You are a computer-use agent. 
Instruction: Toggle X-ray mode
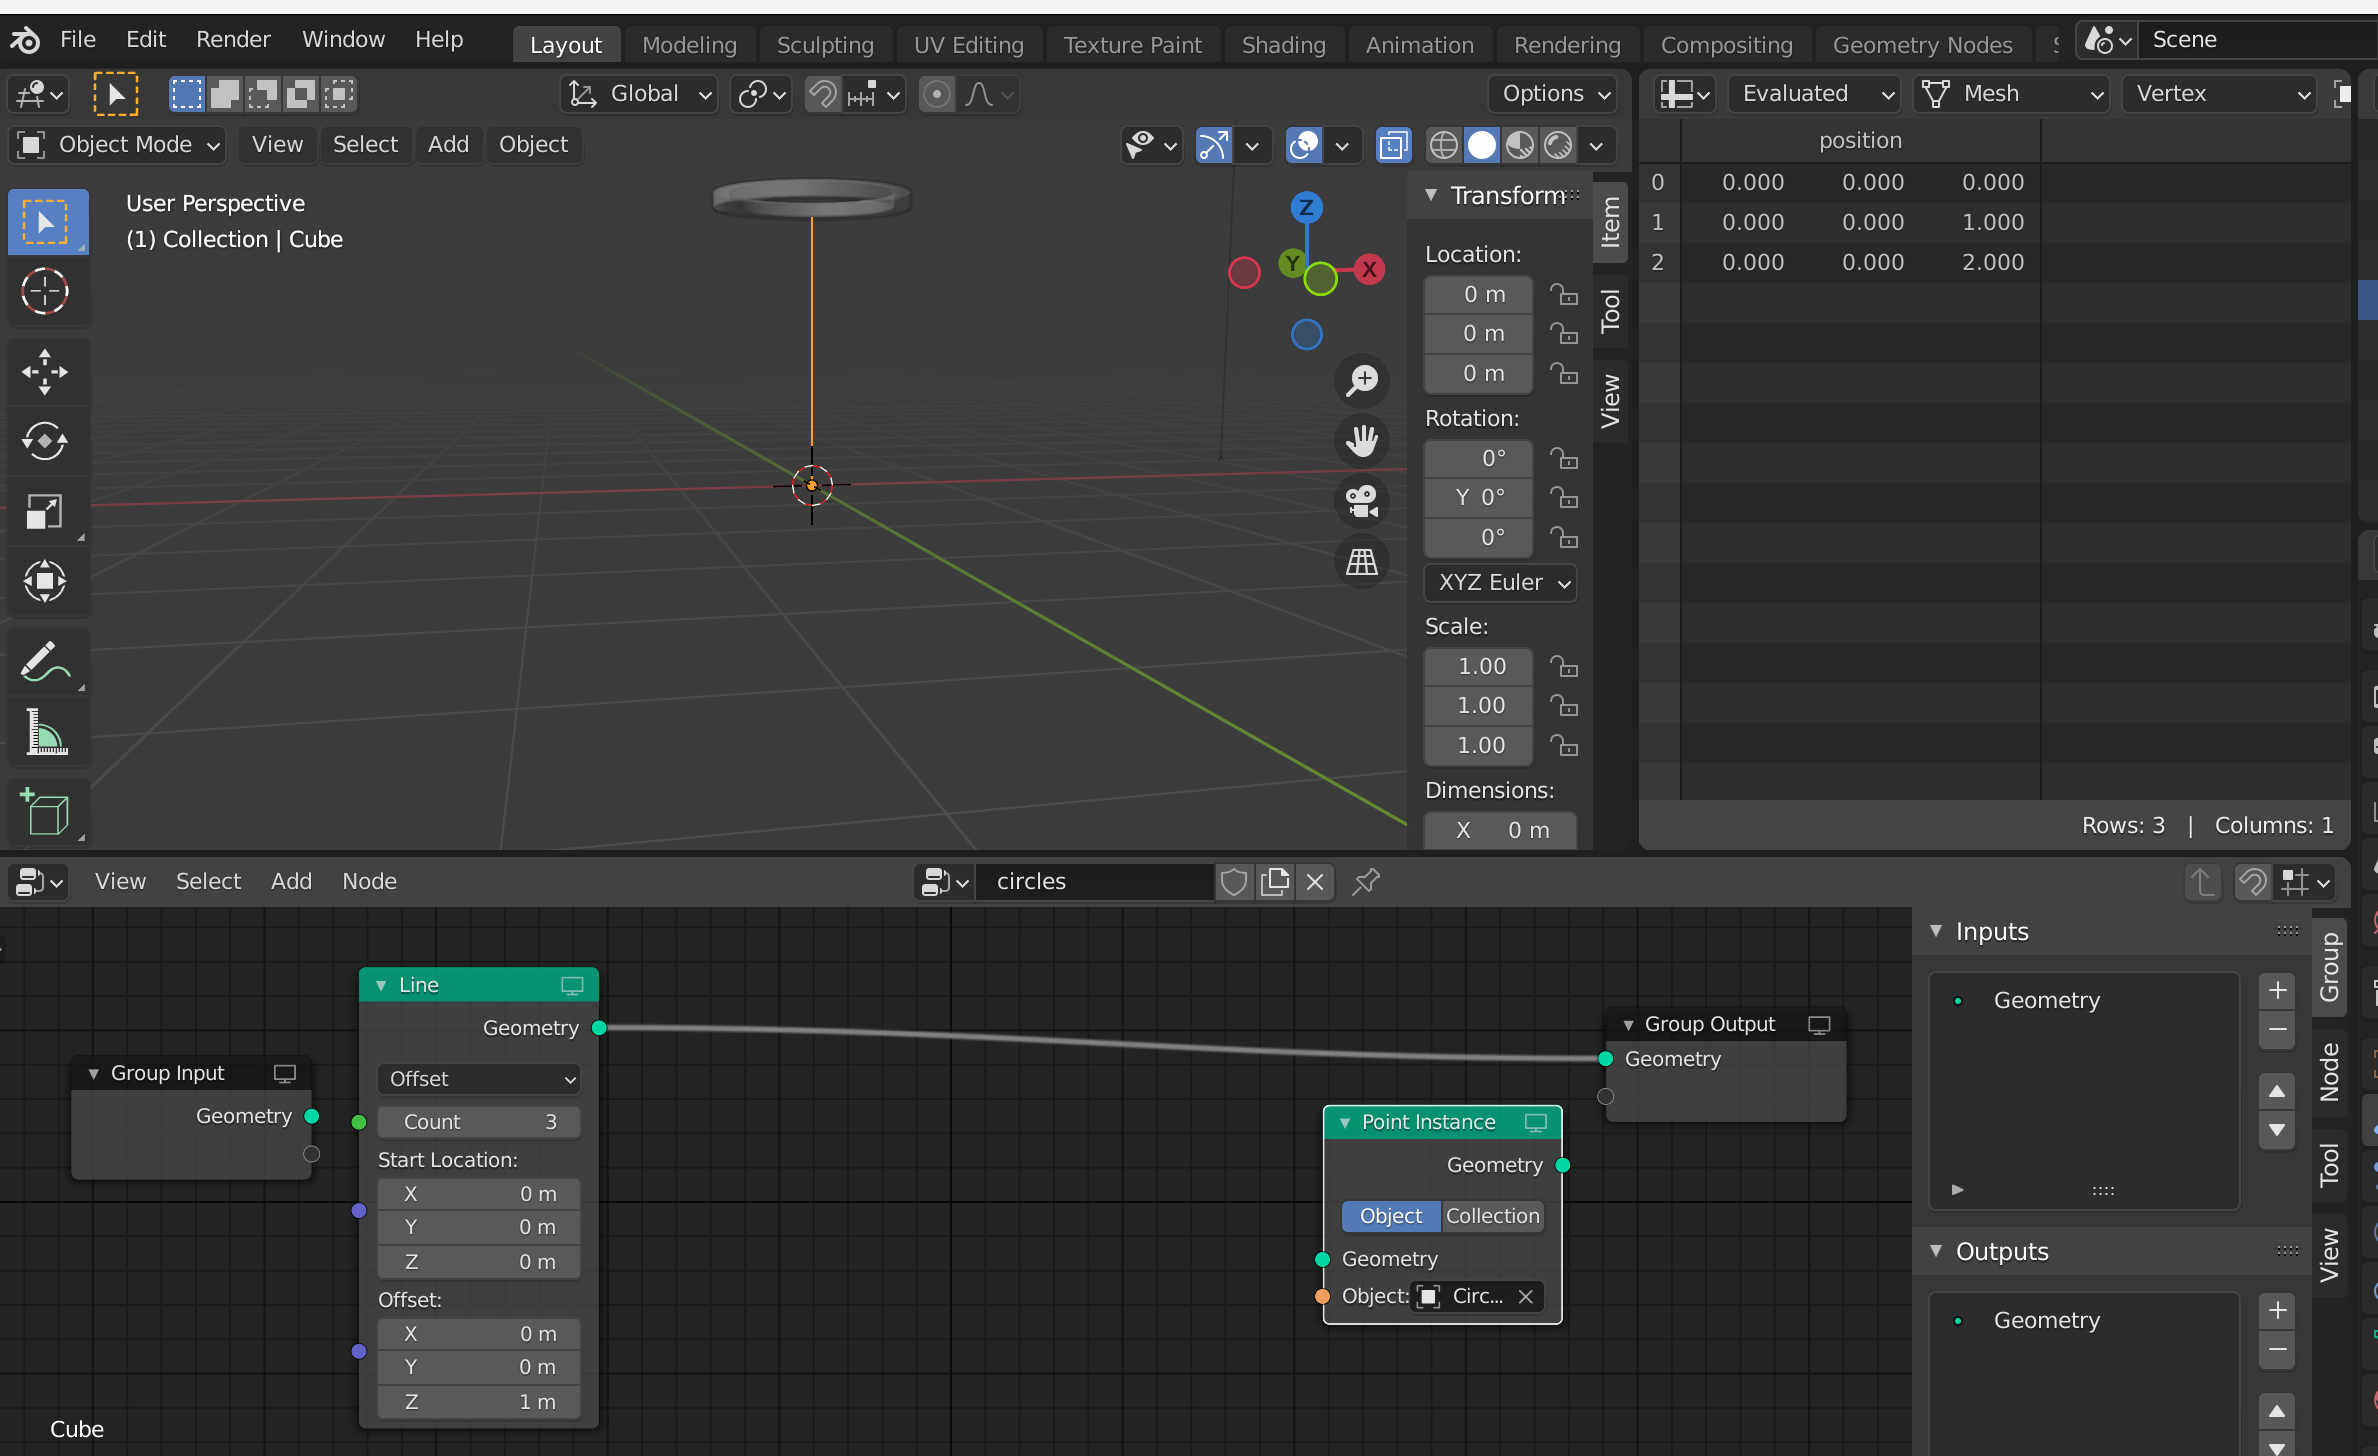coord(1393,146)
